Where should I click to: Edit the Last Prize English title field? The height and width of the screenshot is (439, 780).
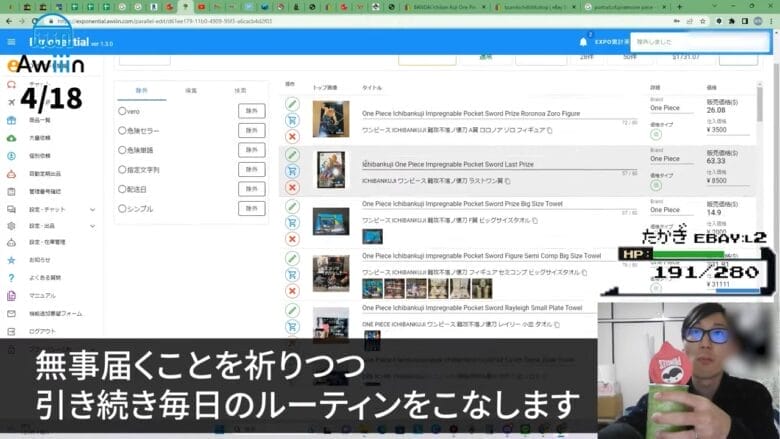coord(499,164)
